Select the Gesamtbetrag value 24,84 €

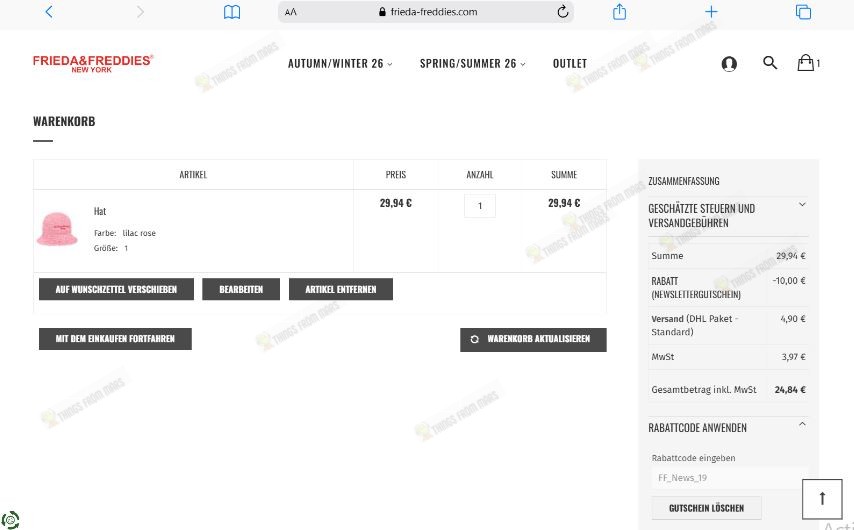click(x=790, y=389)
